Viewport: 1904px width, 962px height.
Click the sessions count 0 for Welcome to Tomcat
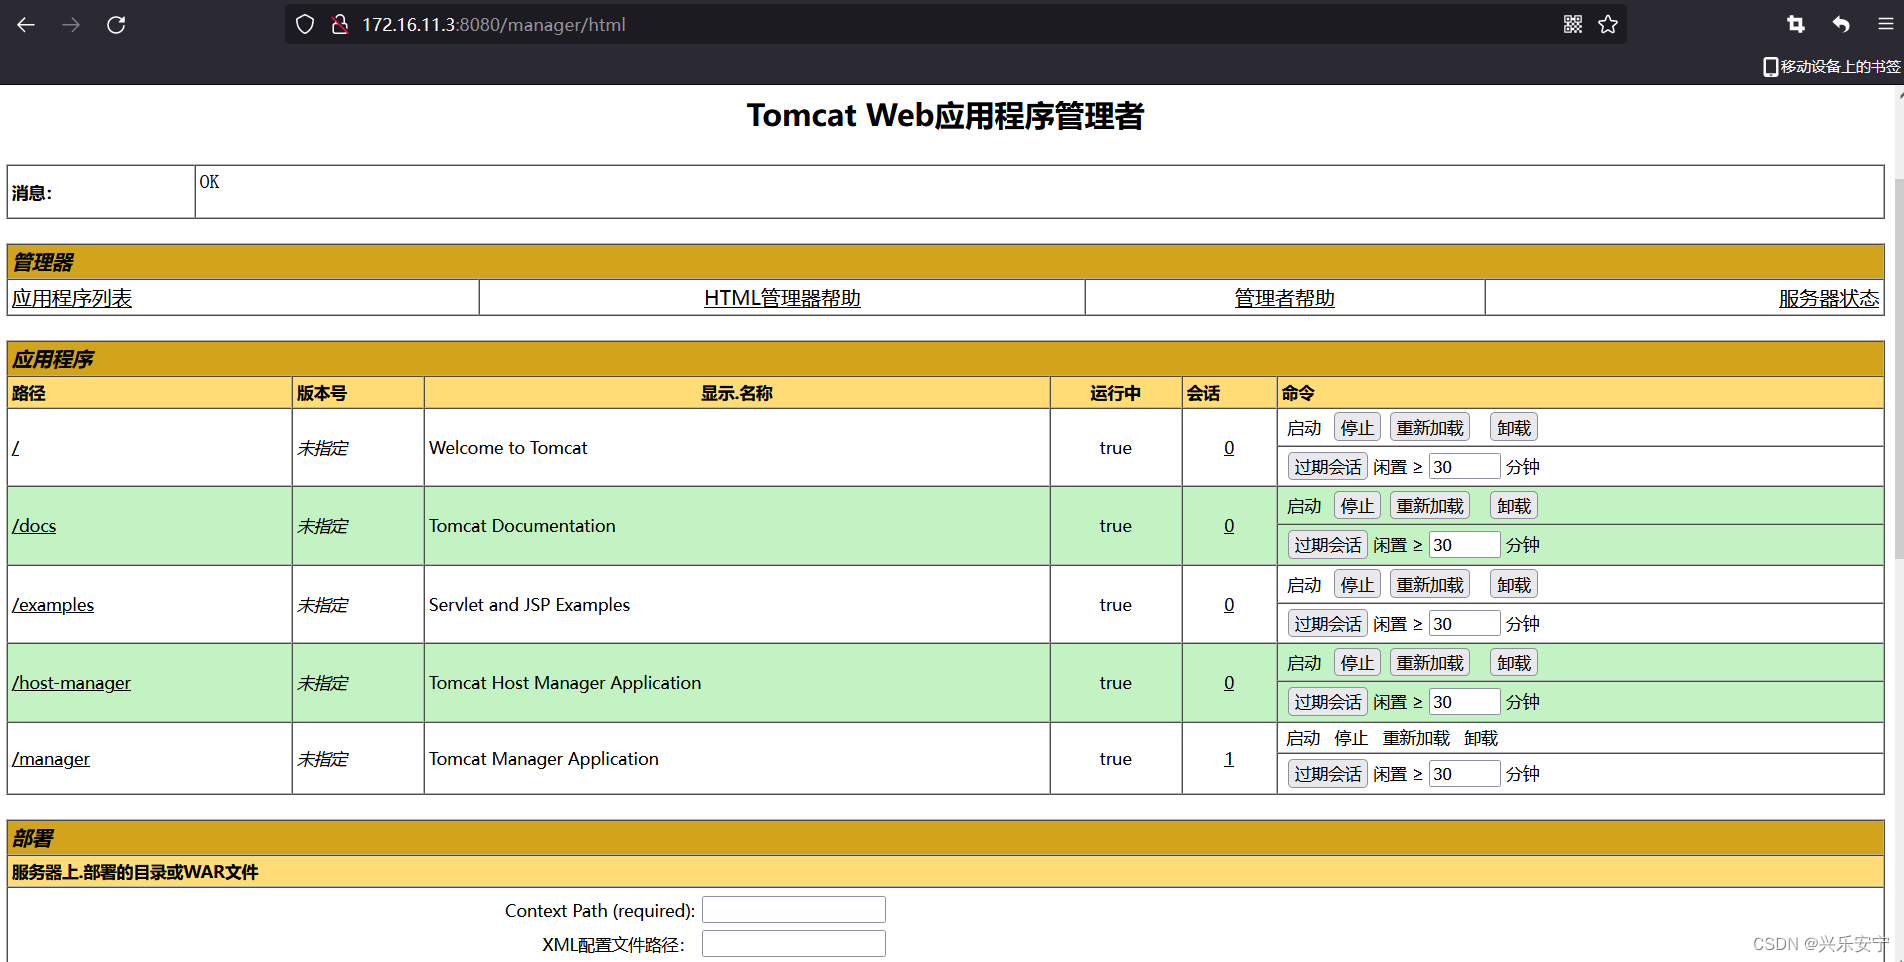pos(1229,448)
